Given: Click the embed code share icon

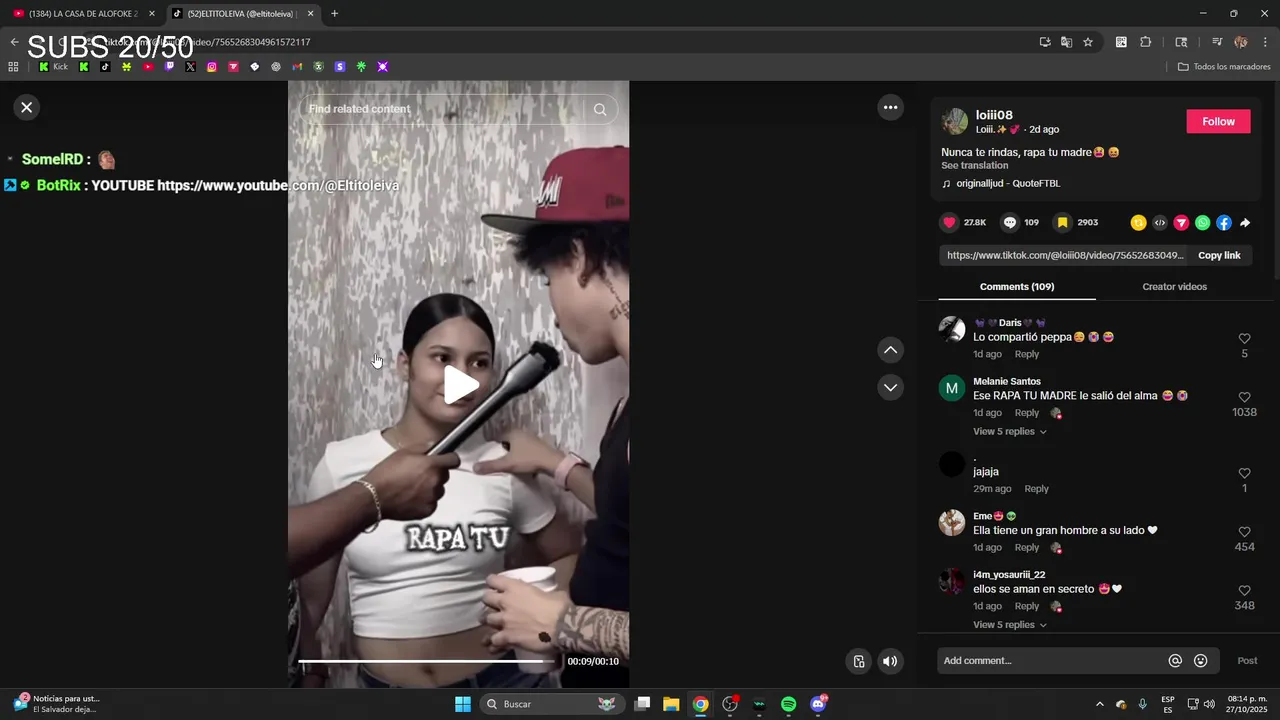Looking at the screenshot, I should point(1160,223).
